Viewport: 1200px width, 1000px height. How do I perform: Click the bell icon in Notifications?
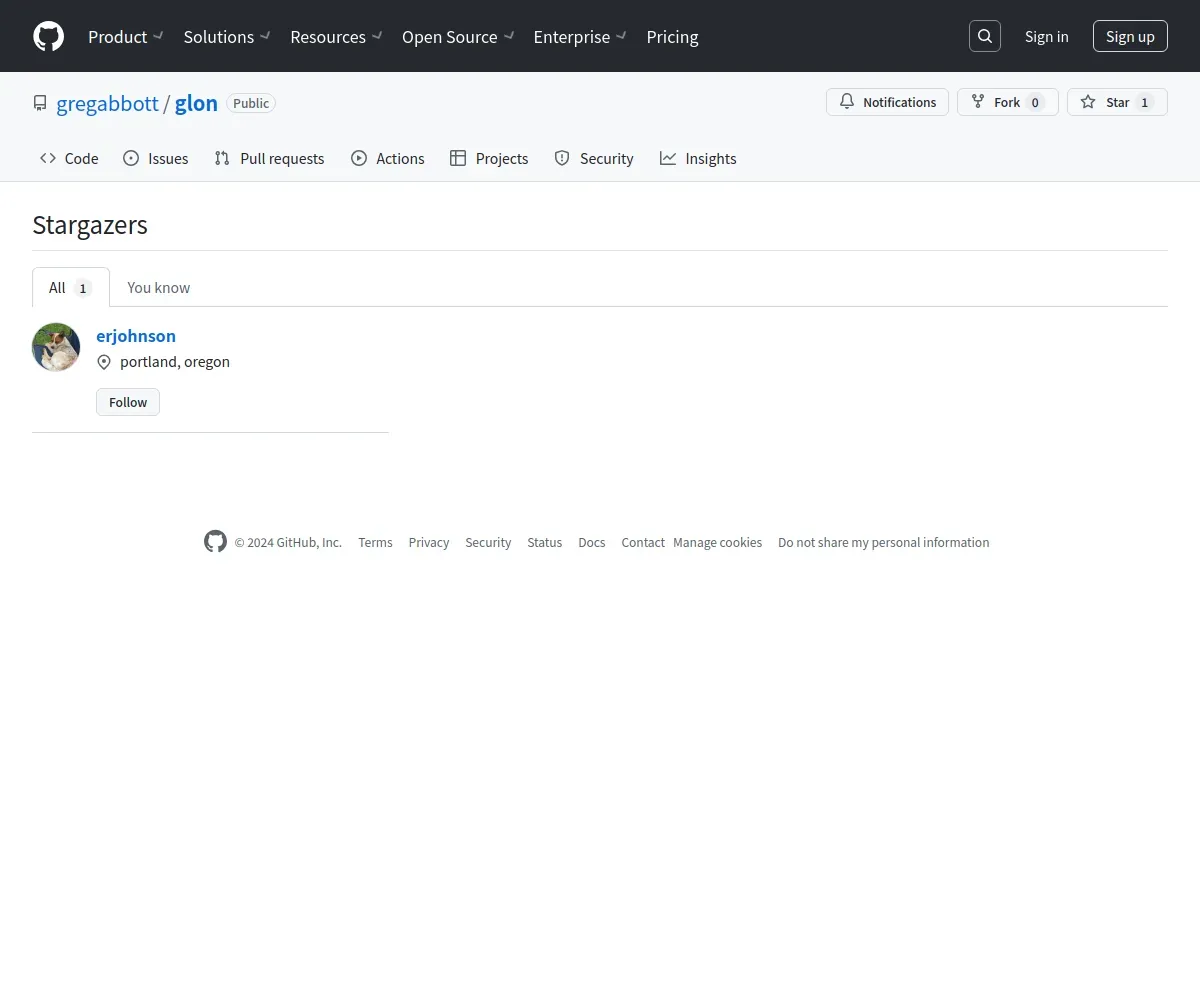[x=847, y=102]
